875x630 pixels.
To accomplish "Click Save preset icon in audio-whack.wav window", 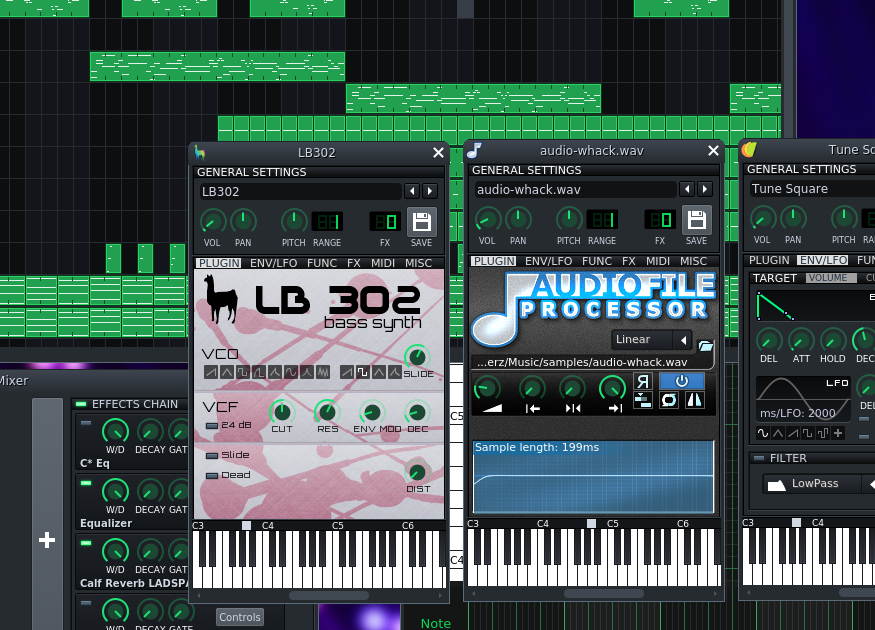I will (696, 220).
